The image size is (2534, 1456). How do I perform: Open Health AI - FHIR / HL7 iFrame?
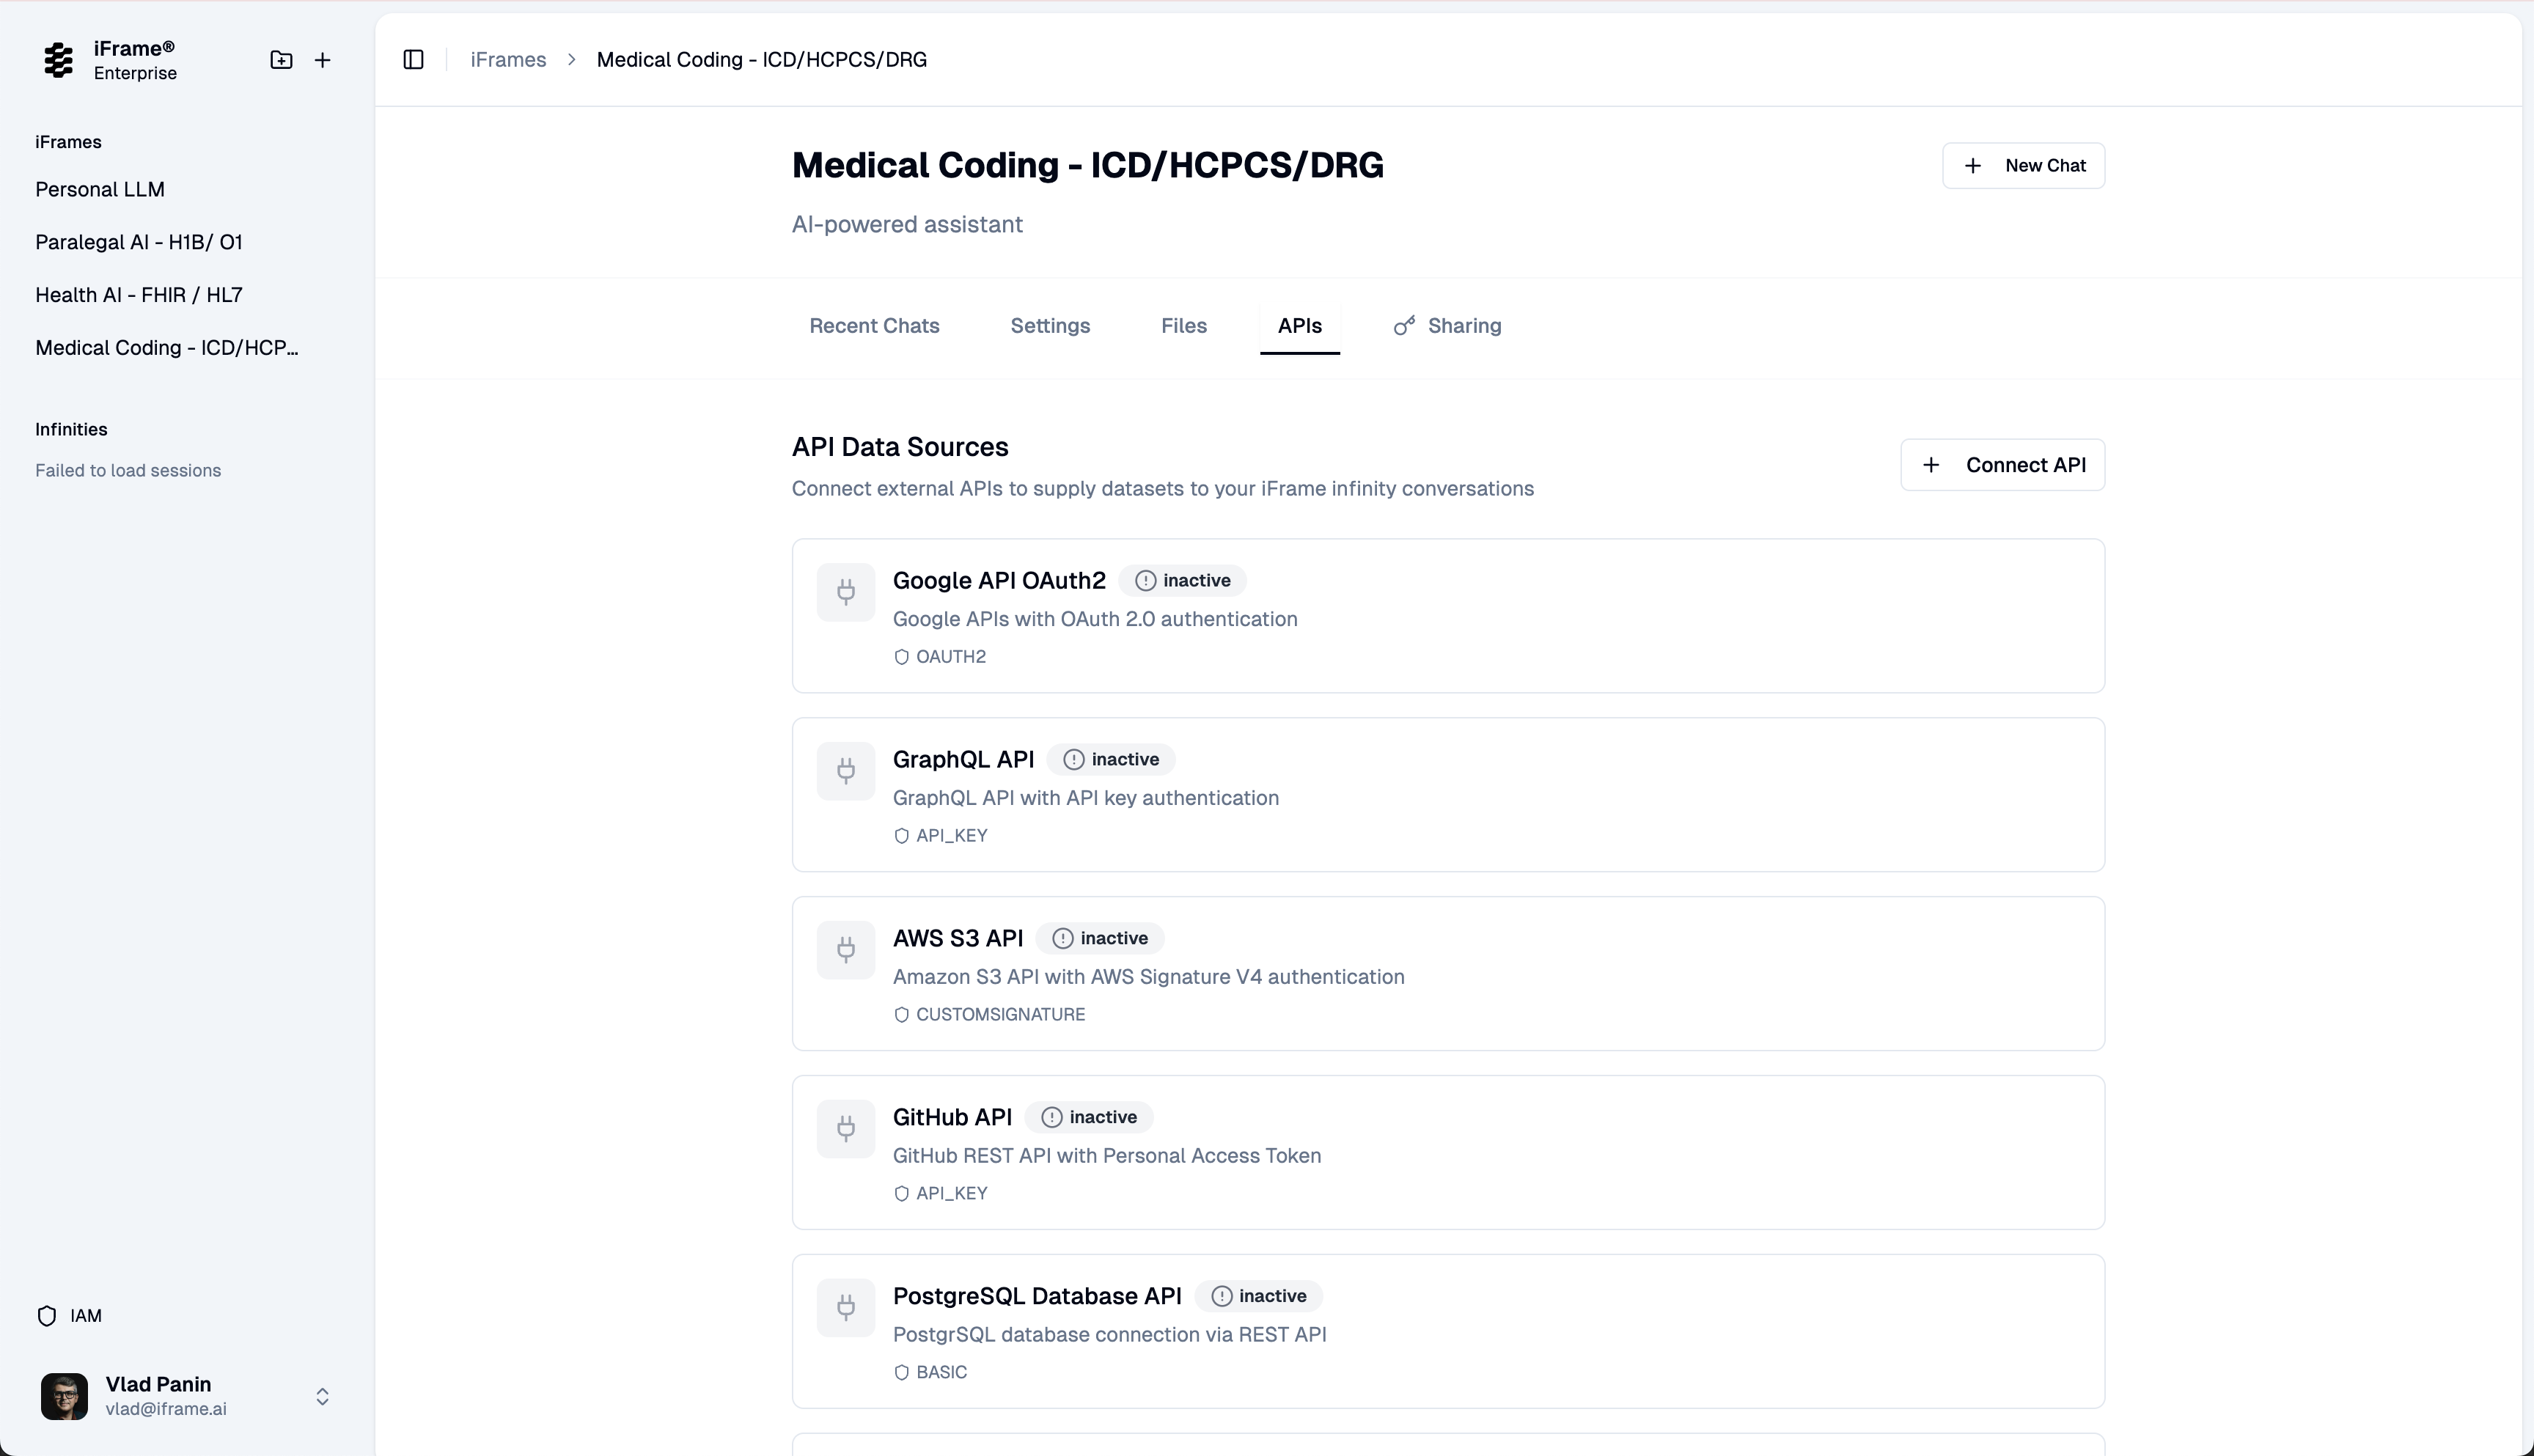[x=139, y=296]
